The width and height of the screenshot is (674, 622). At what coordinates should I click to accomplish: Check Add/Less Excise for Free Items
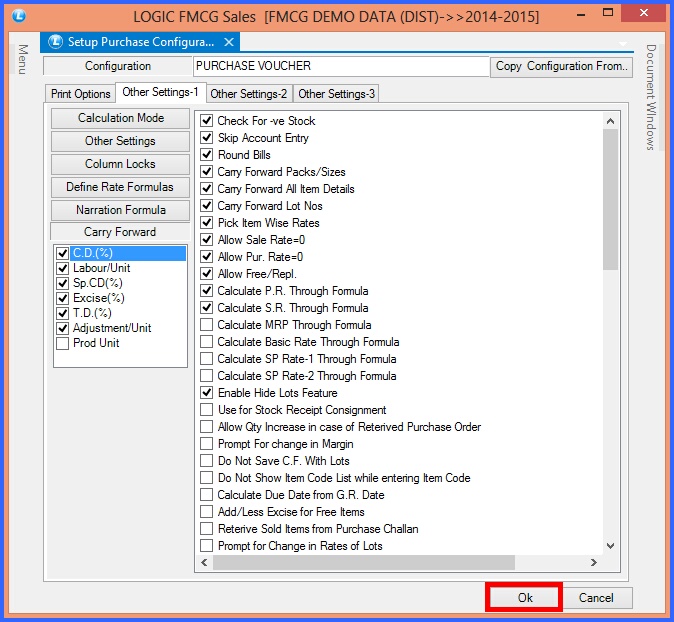coord(207,512)
